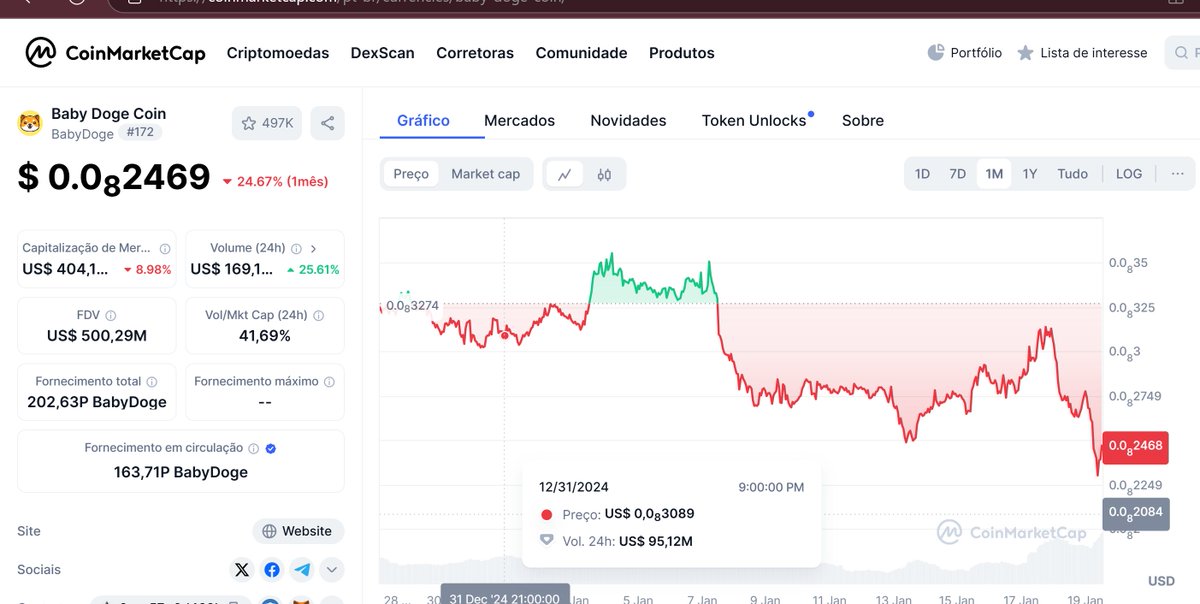Switch chart to line view icon
The height and width of the screenshot is (604, 1200).
point(564,174)
